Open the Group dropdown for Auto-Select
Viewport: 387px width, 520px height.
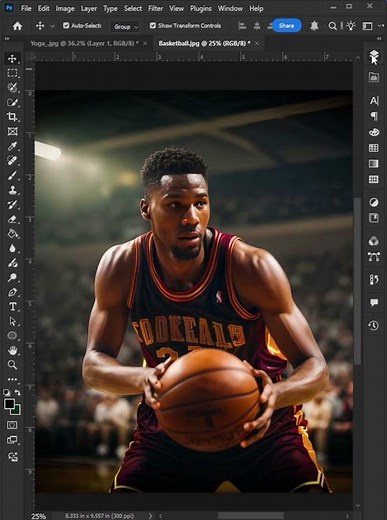pyautogui.click(x=125, y=27)
